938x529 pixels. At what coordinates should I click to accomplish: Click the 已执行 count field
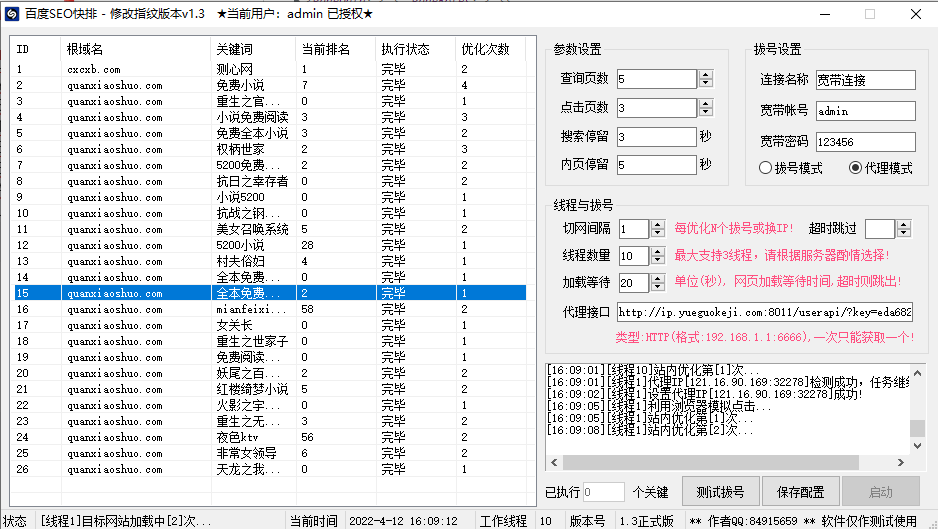(604, 492)
